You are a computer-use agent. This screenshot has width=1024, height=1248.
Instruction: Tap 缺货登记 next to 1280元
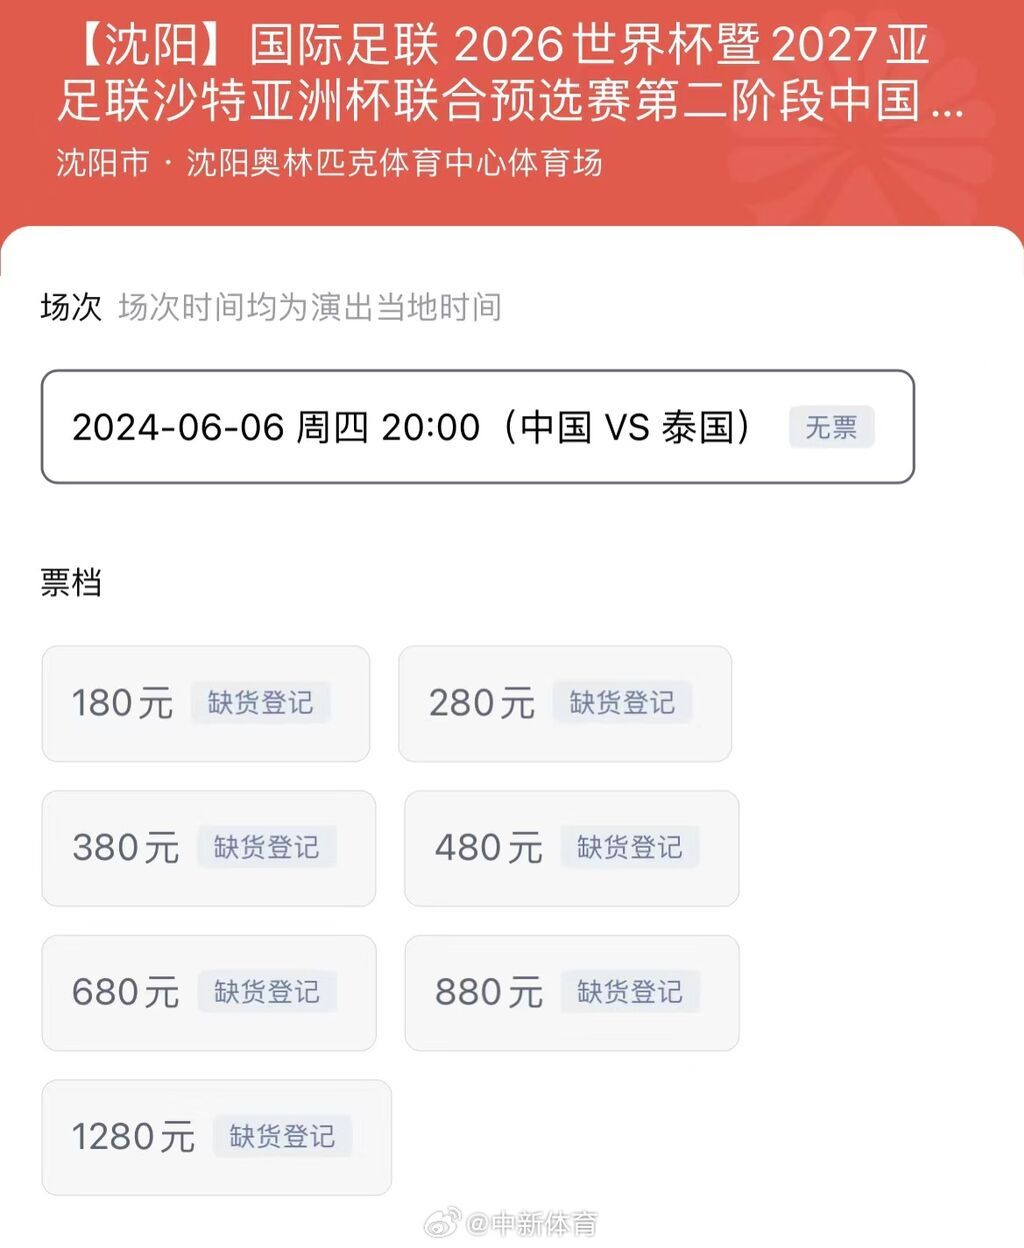click(282, 1137)
